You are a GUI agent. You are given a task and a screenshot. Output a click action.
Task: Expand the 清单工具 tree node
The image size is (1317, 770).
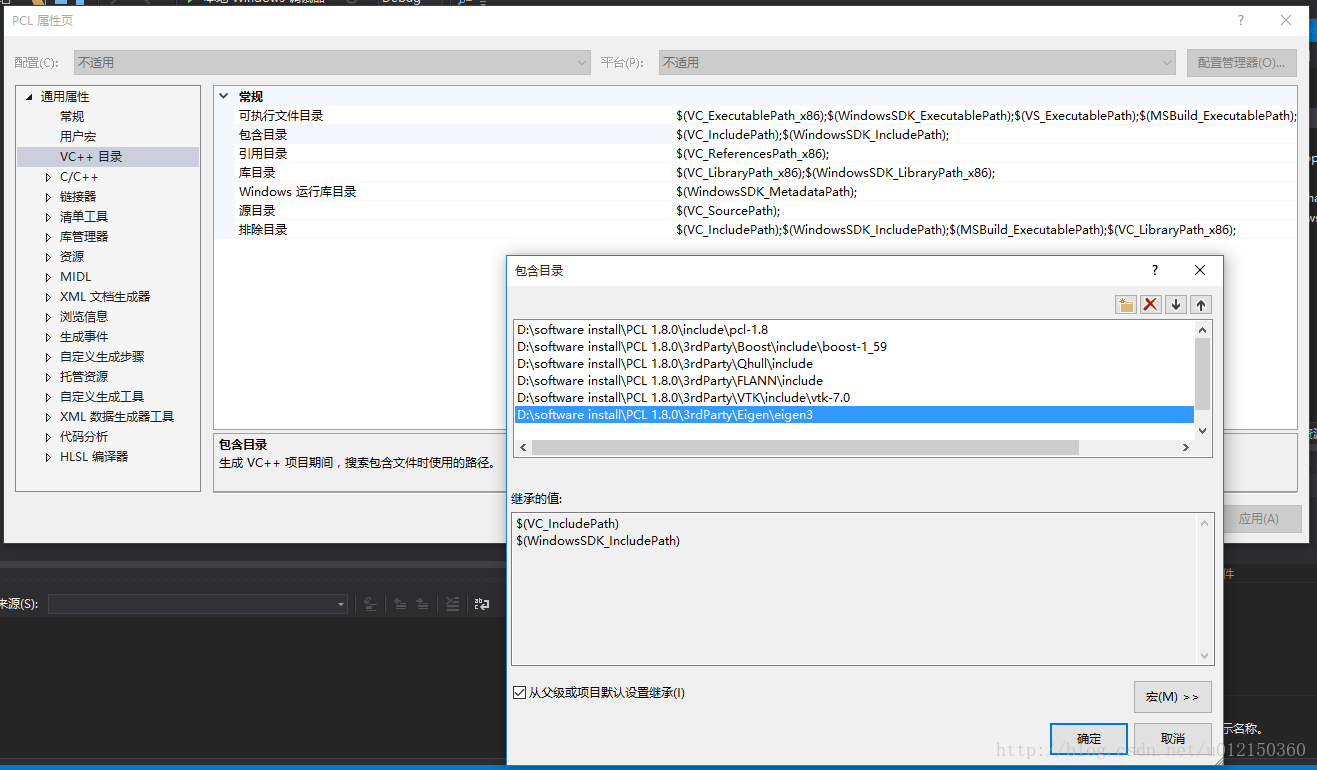click(x=48, y=217)
